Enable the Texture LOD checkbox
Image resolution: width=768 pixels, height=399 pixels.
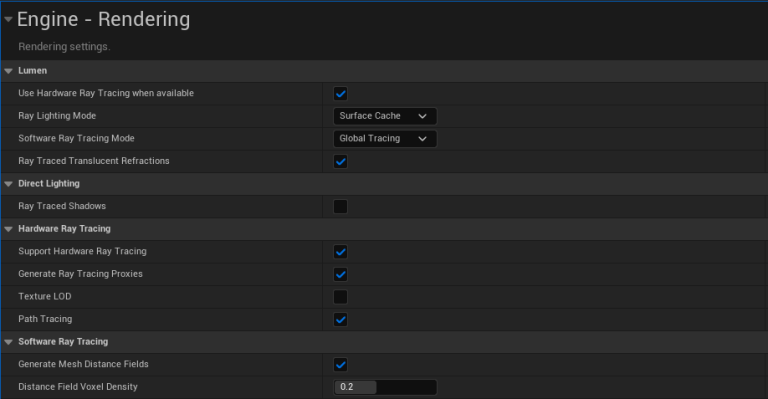(x=340, y=297)
